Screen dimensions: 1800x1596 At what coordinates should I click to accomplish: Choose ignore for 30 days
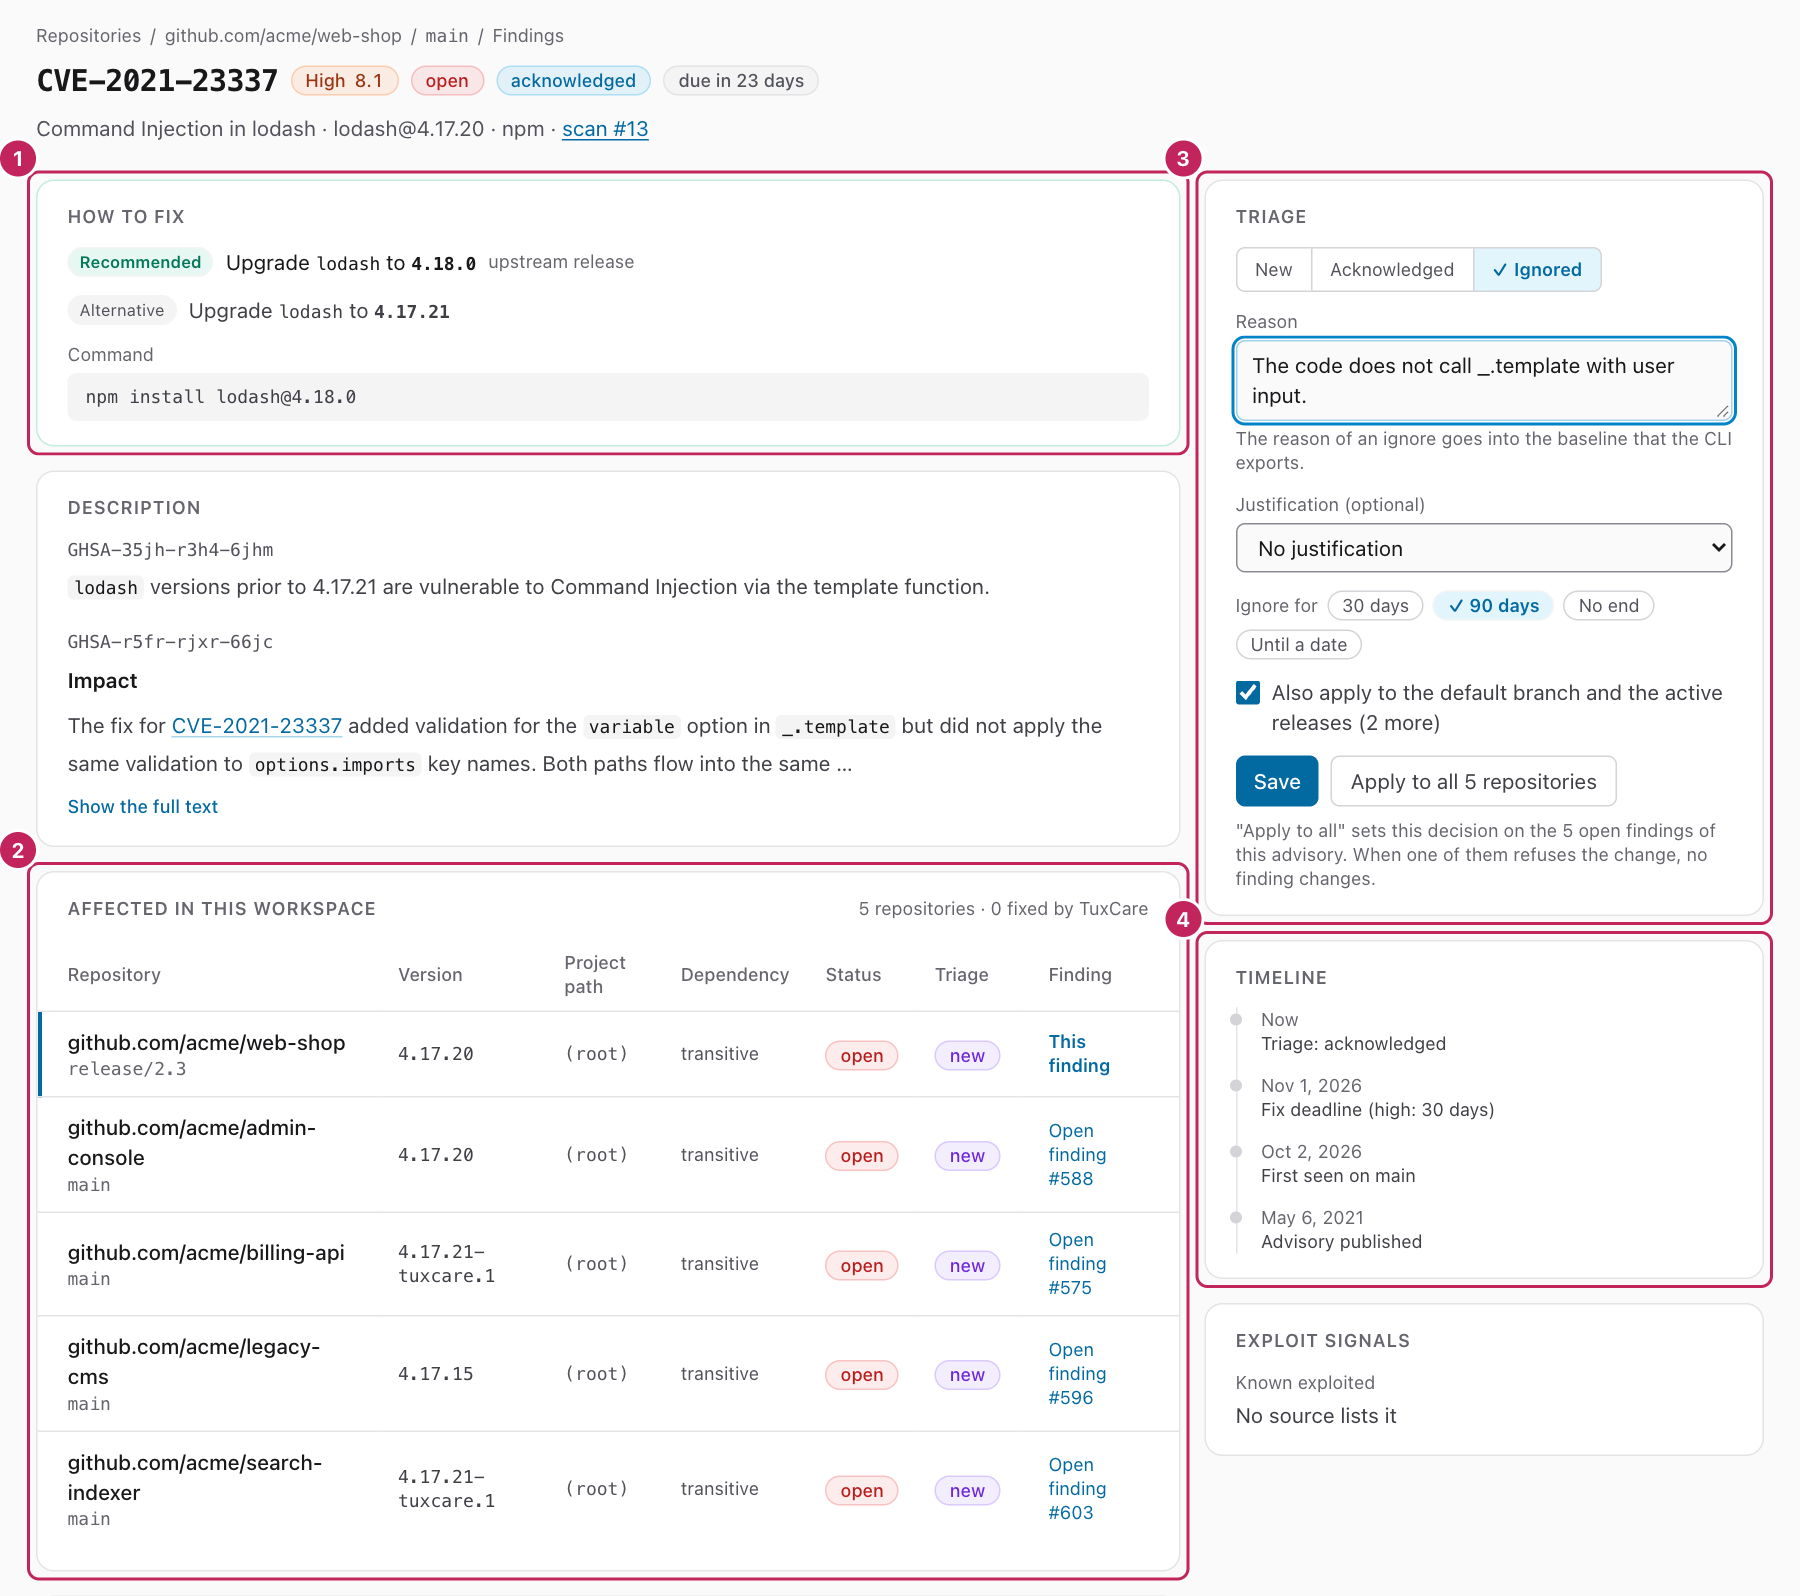[1375, 606]
